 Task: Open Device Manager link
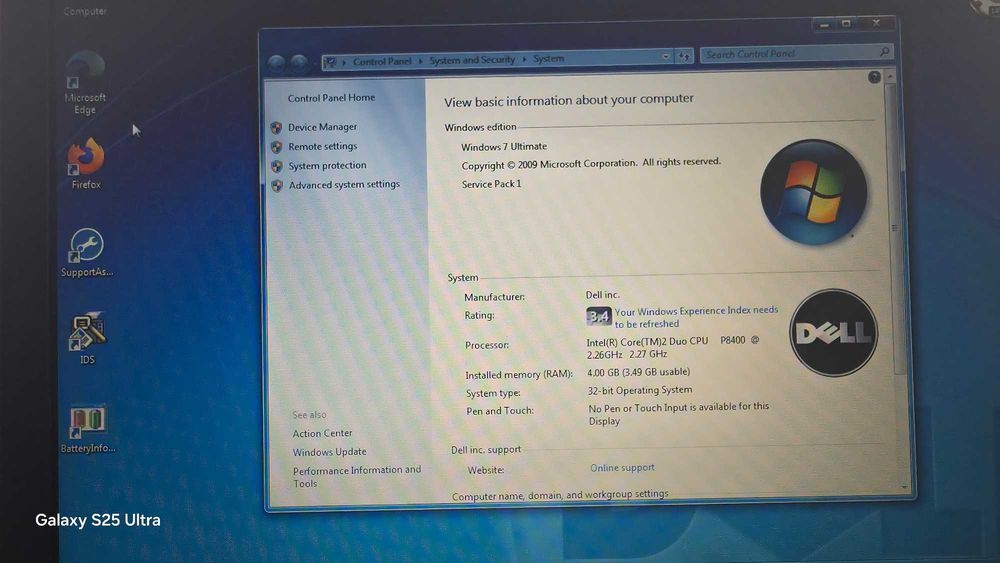tap(322, 127)
